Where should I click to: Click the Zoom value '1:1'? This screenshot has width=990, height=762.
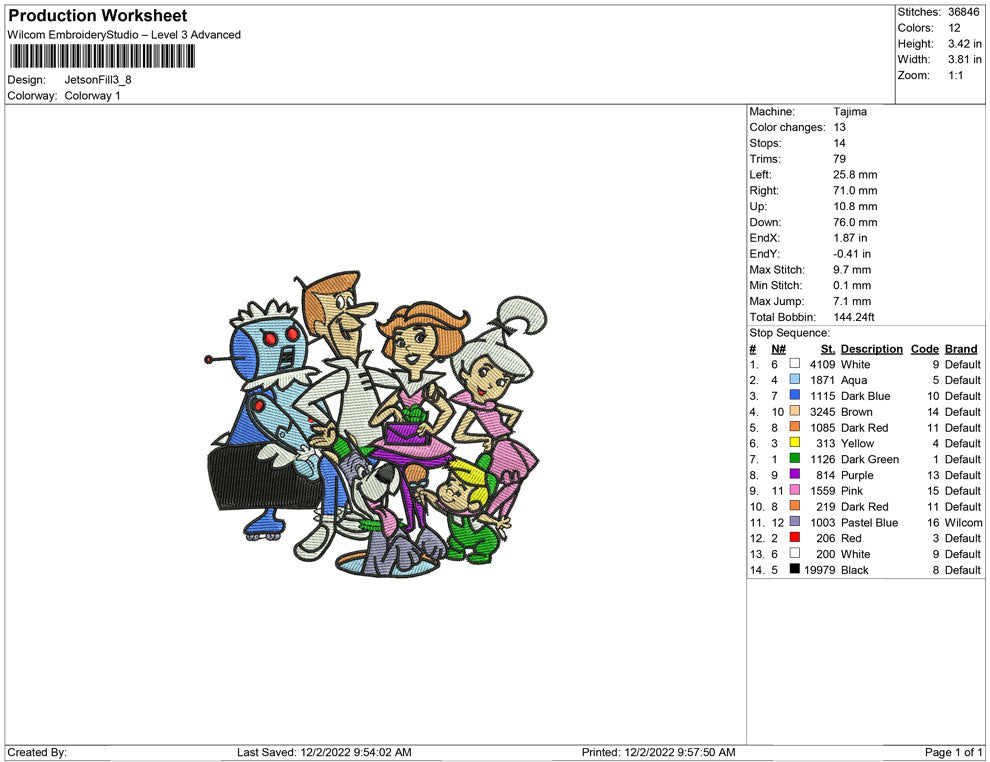955,75
